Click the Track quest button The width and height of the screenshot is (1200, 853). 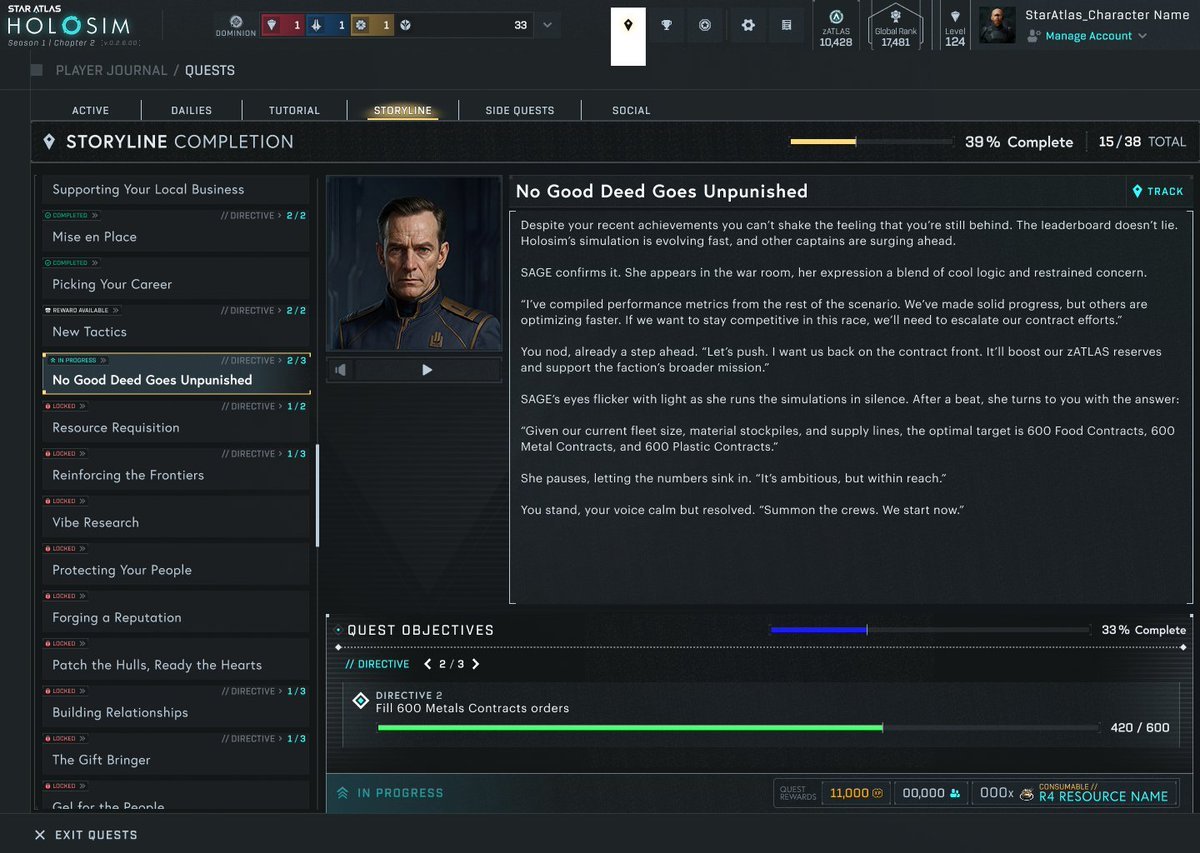1158,191
